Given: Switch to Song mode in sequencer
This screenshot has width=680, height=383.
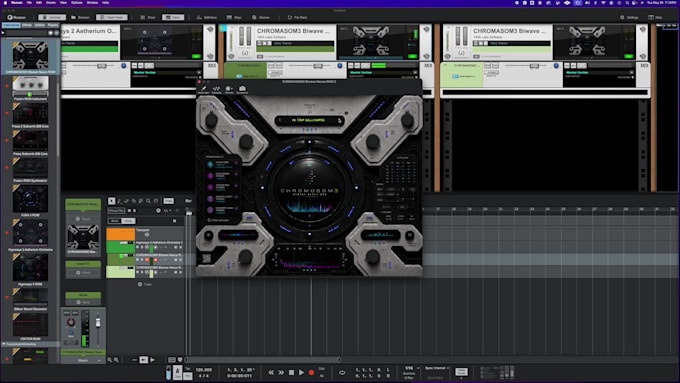Looking at the screenshot, I should point(128,221).
